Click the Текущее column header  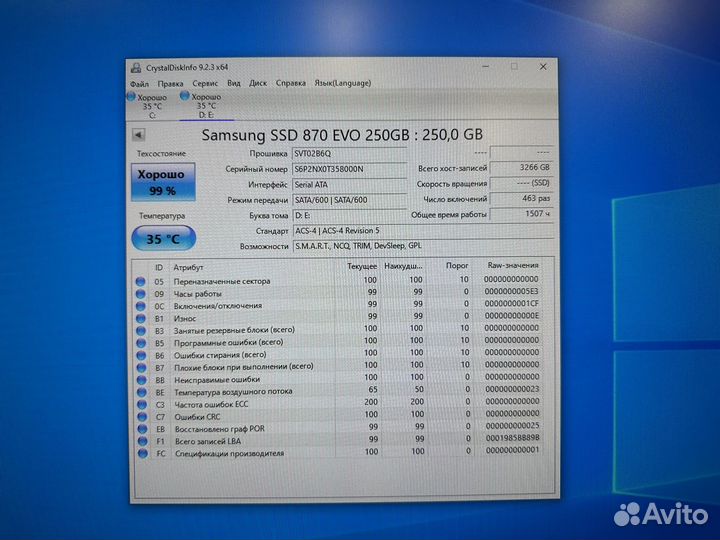click(362, 266)
